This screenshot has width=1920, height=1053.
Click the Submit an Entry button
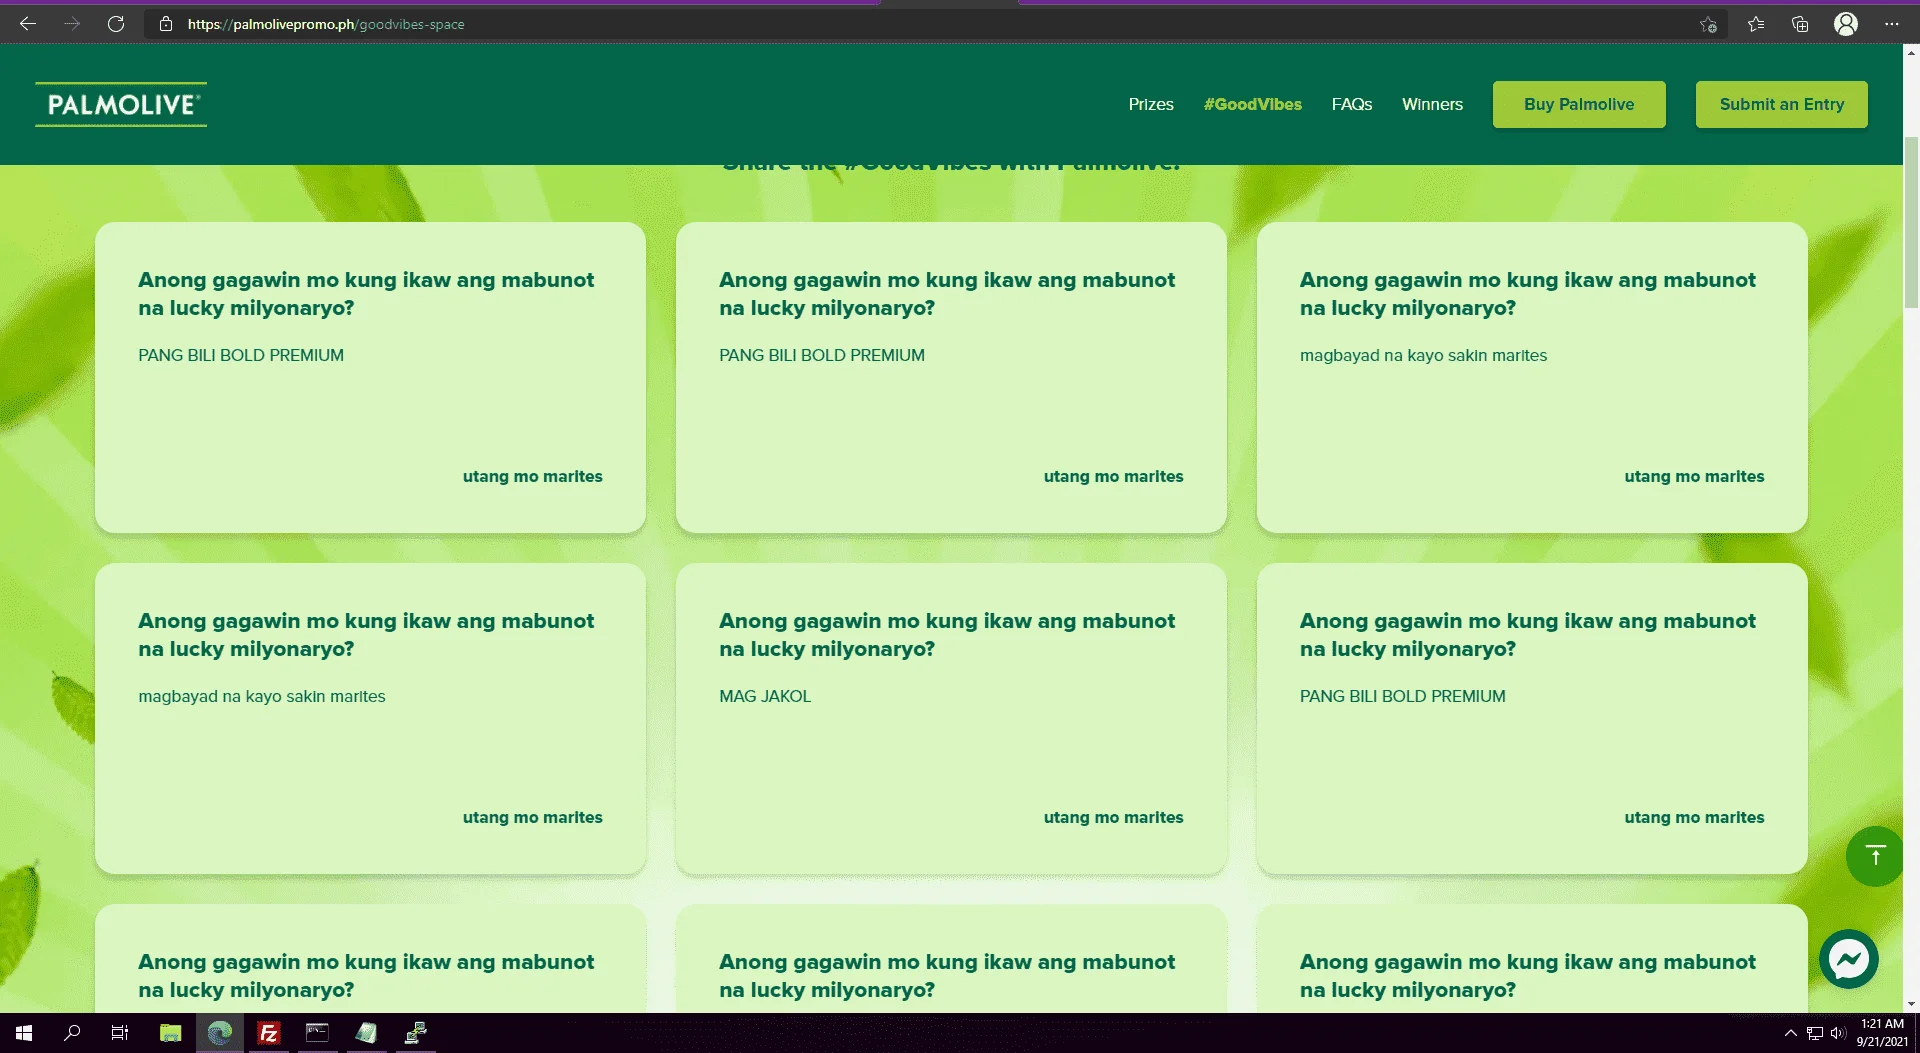click(x=1782, y=104)
